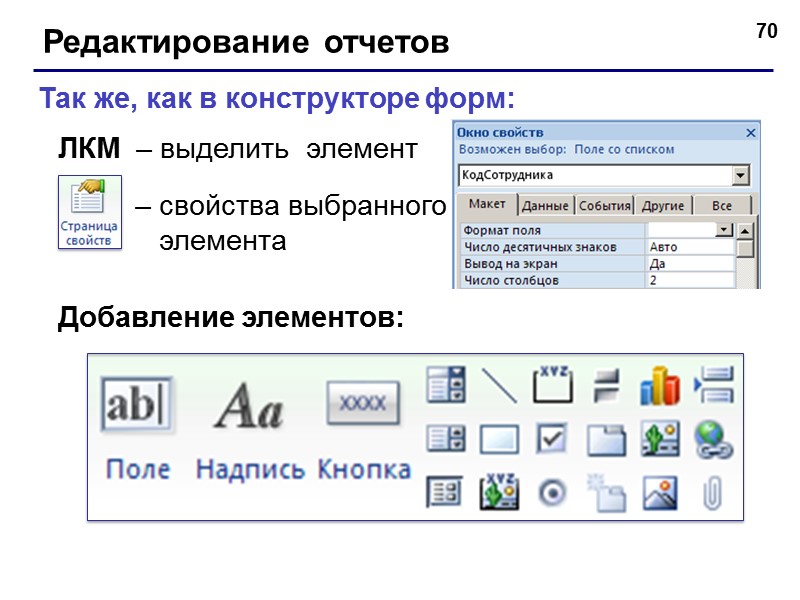Click the Поле со списком selection type text
This screenshot has height=600, width=800.
point(624,149)
